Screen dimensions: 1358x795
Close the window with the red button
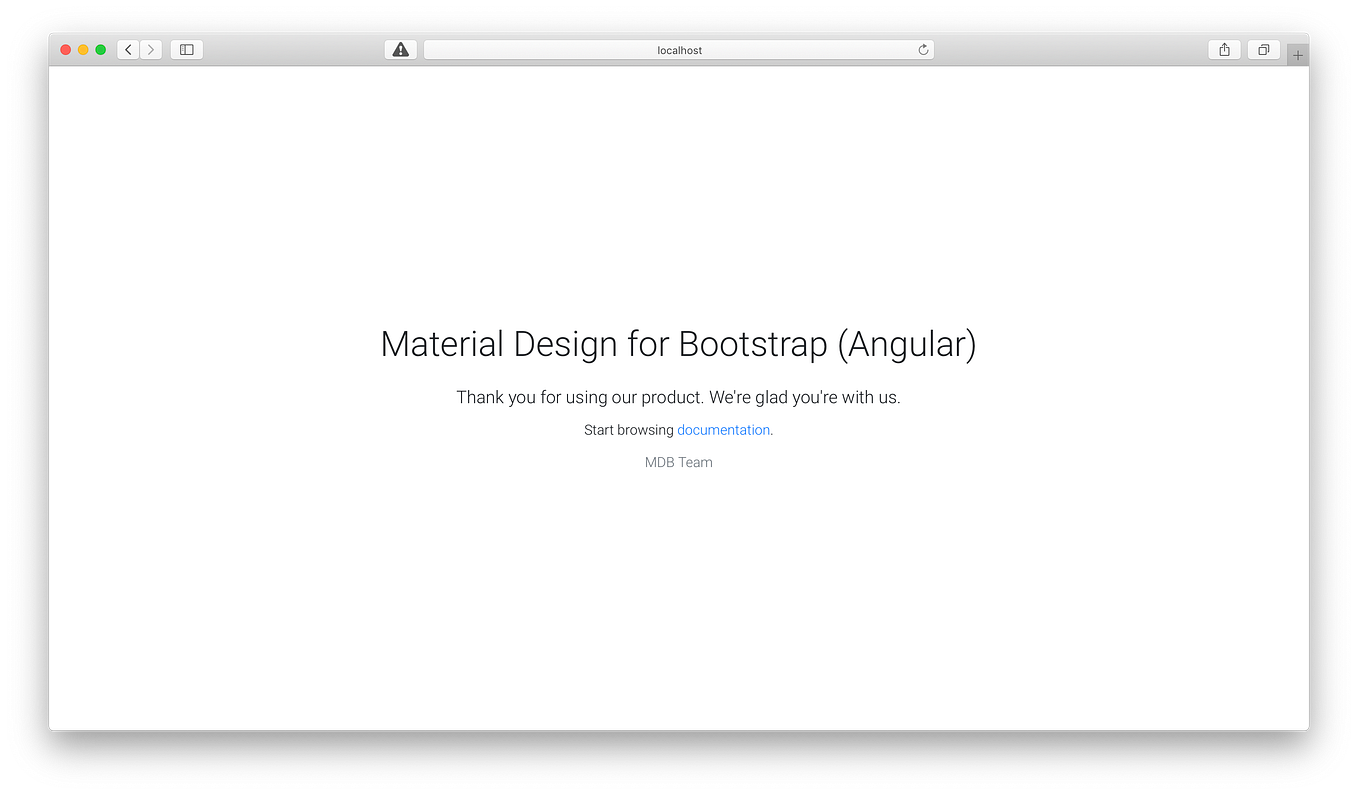[x=64, y=49]
